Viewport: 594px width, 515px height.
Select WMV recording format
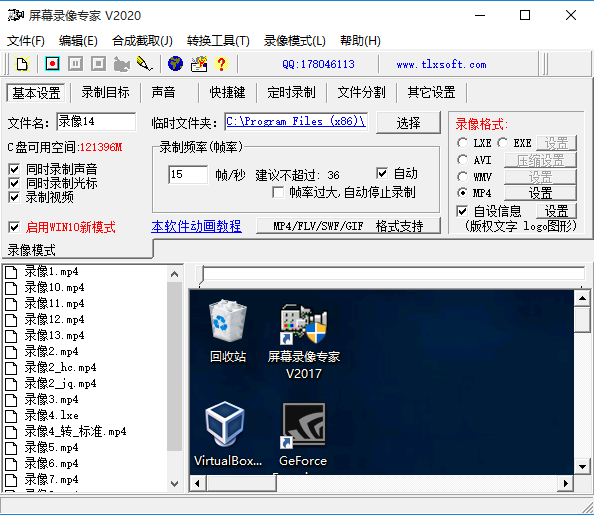click(x=462, y=177)
